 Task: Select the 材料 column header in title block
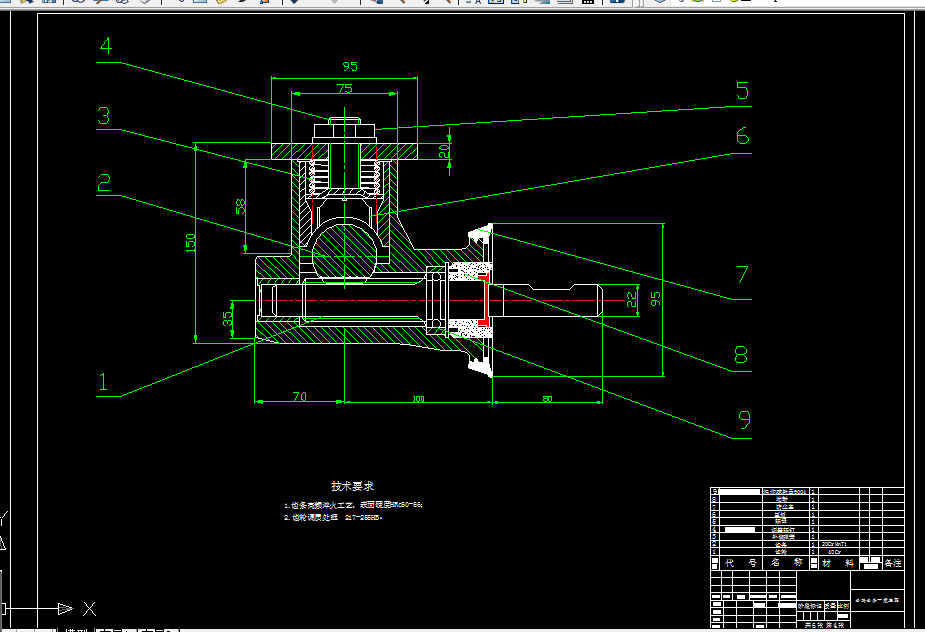838,563
